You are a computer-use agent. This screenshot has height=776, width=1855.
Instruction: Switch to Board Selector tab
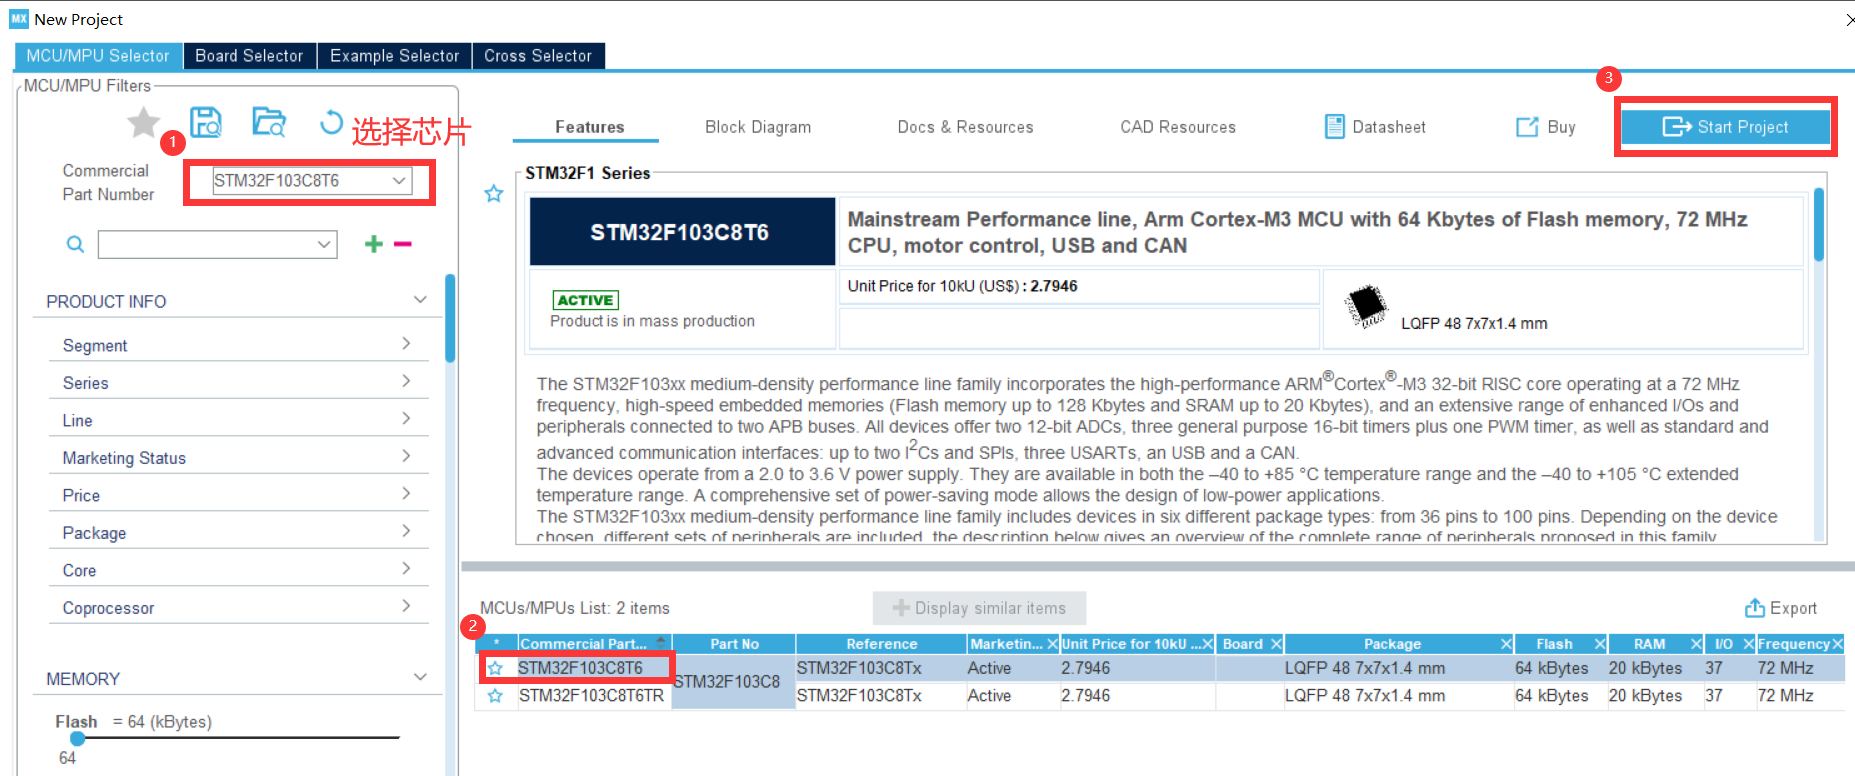249,56
